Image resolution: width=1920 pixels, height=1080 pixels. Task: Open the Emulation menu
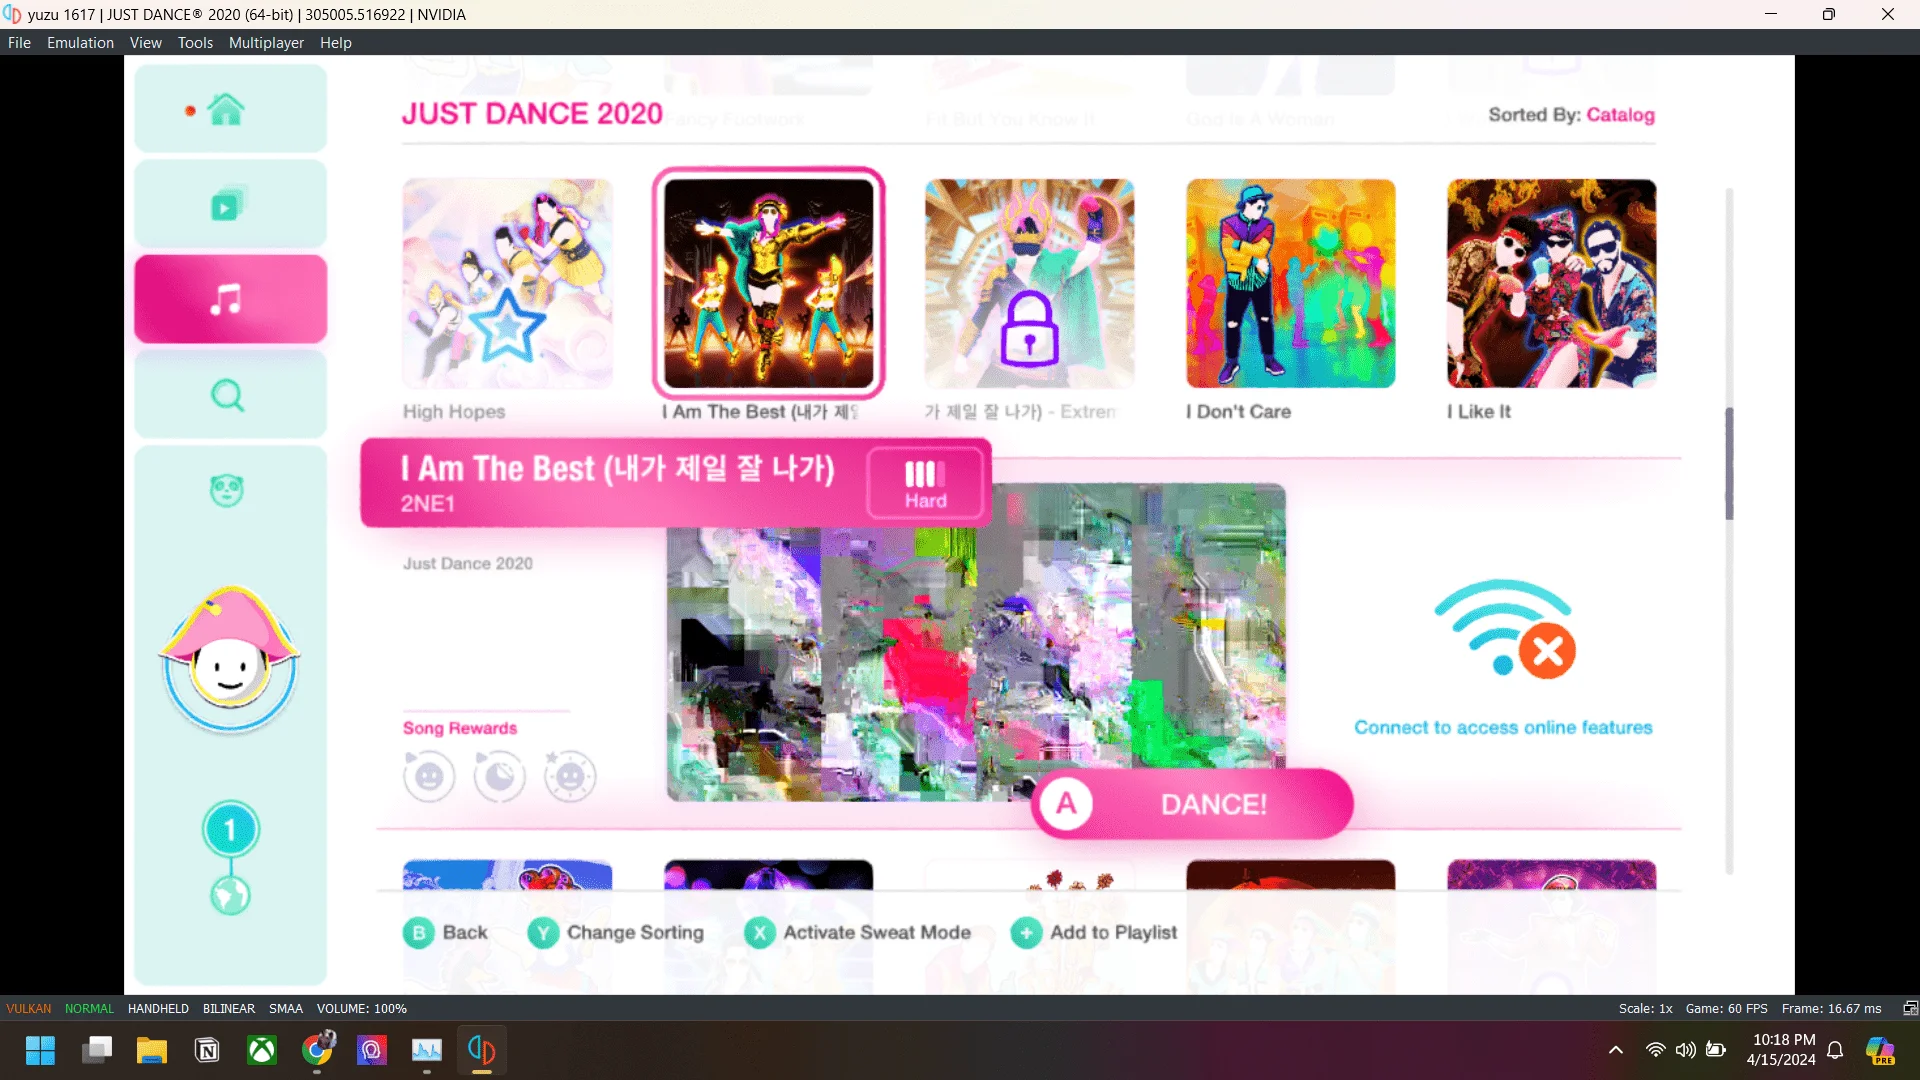80,43
